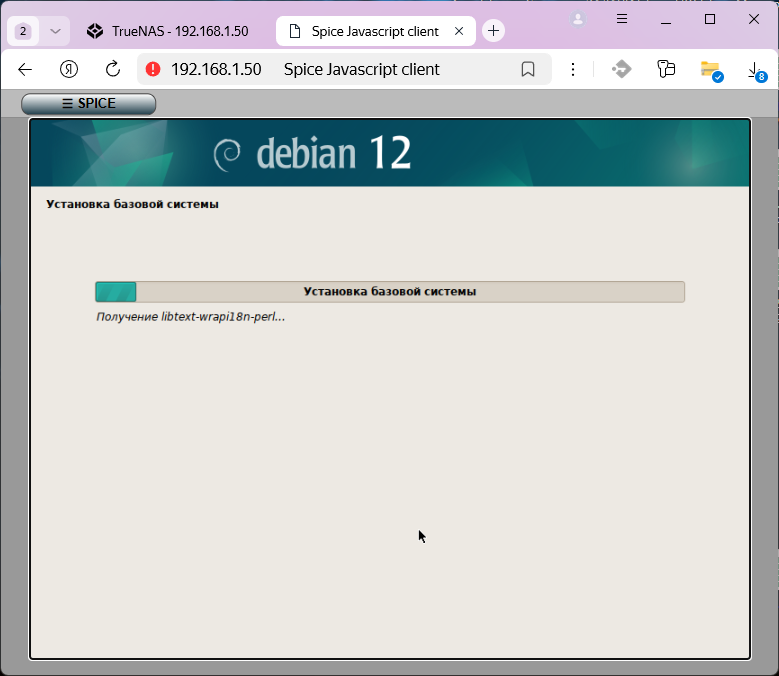Open the page translate and share arrow icon
Screen dimensions: 779x676
click(622, 69)
